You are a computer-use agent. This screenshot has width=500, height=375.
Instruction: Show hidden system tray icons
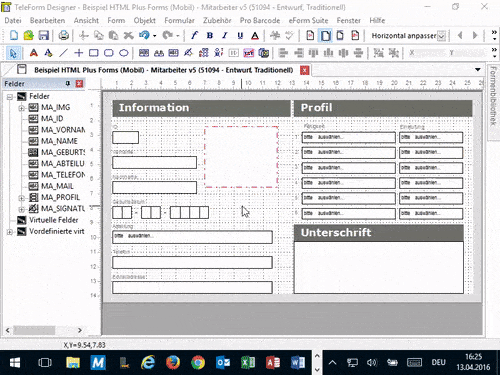[x=332, y=363]
